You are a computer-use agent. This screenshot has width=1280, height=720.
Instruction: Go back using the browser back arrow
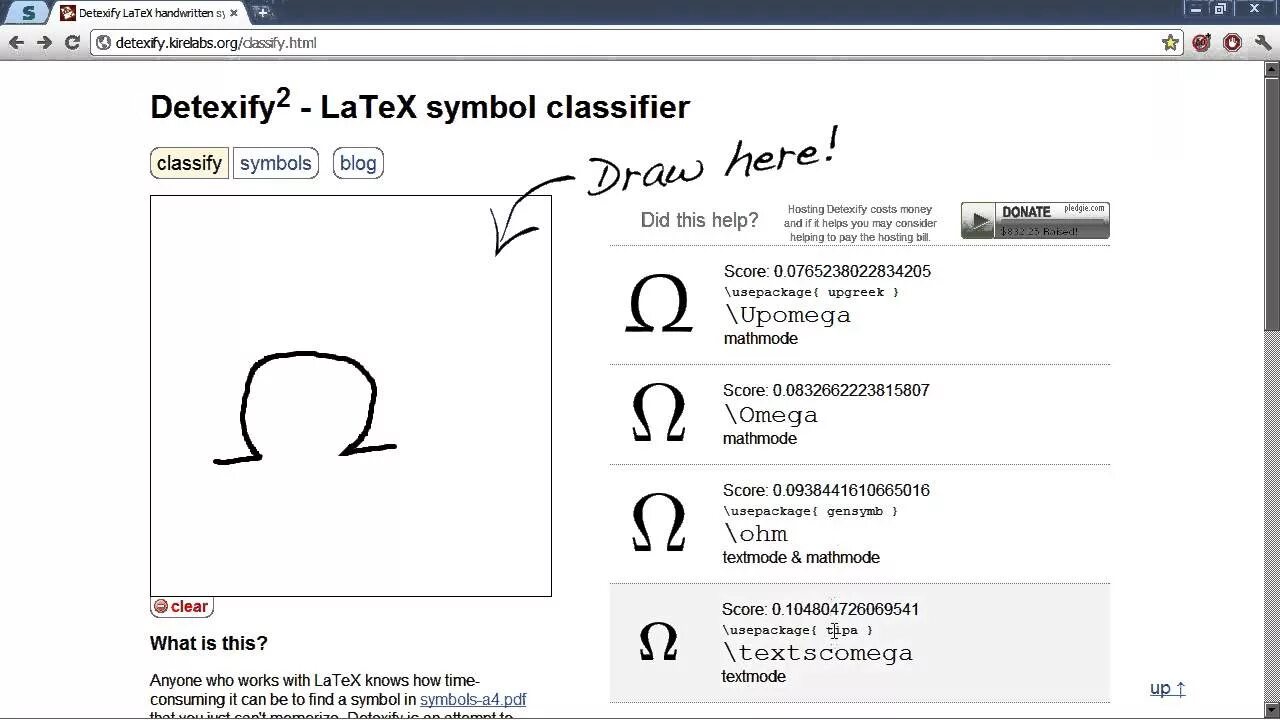pyautogui.click(x=16, y=42)
